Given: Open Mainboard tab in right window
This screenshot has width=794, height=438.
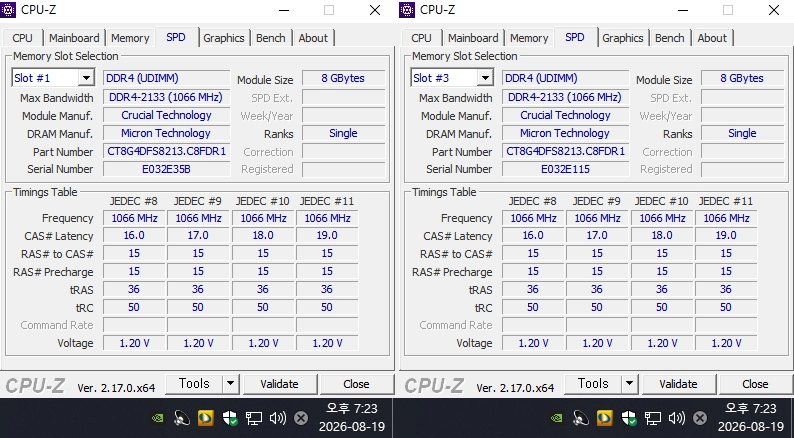Looking at the screenshot, I should tap(473, 38).
